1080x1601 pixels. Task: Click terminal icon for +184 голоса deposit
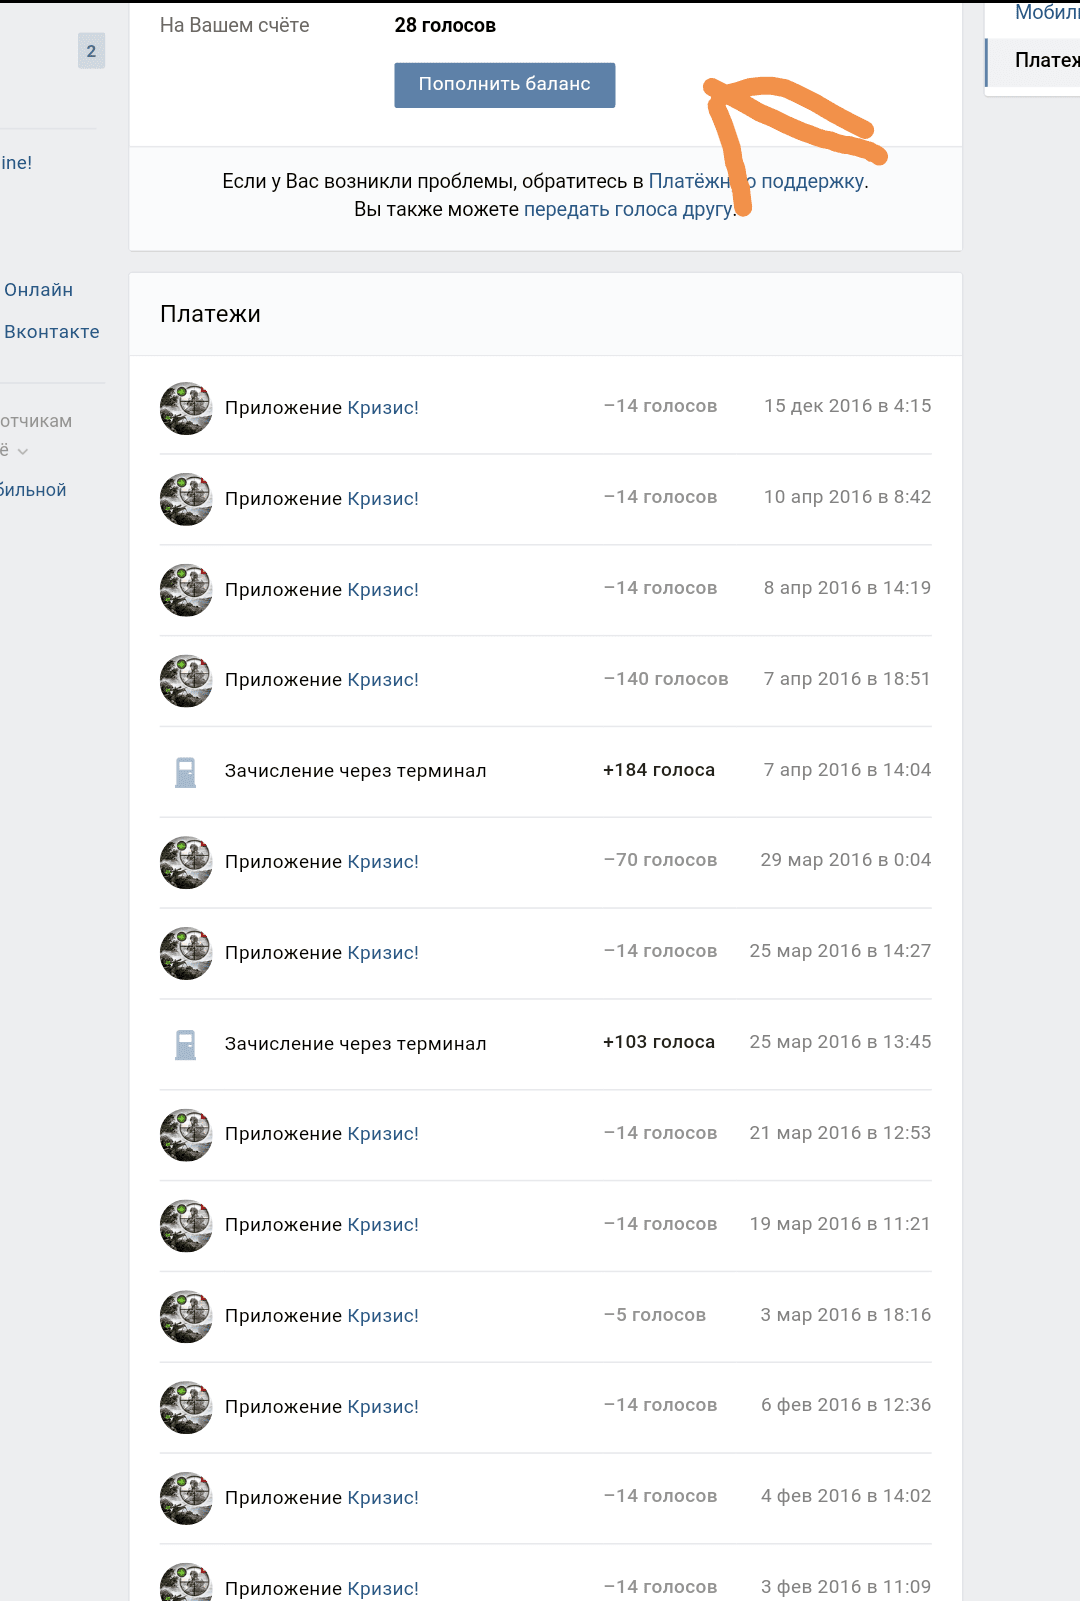pos(186,772)
